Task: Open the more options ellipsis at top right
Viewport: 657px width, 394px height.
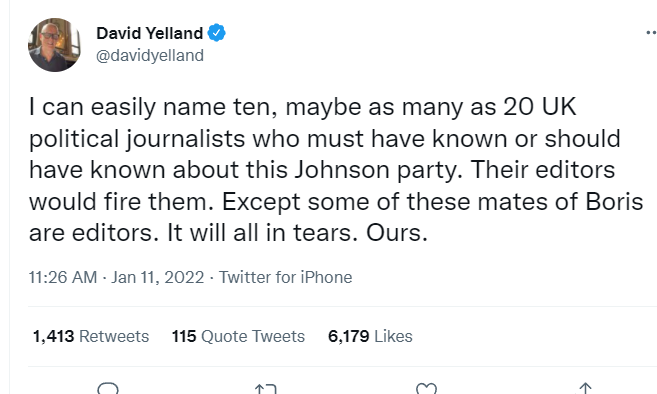Action: click(651, 32)
